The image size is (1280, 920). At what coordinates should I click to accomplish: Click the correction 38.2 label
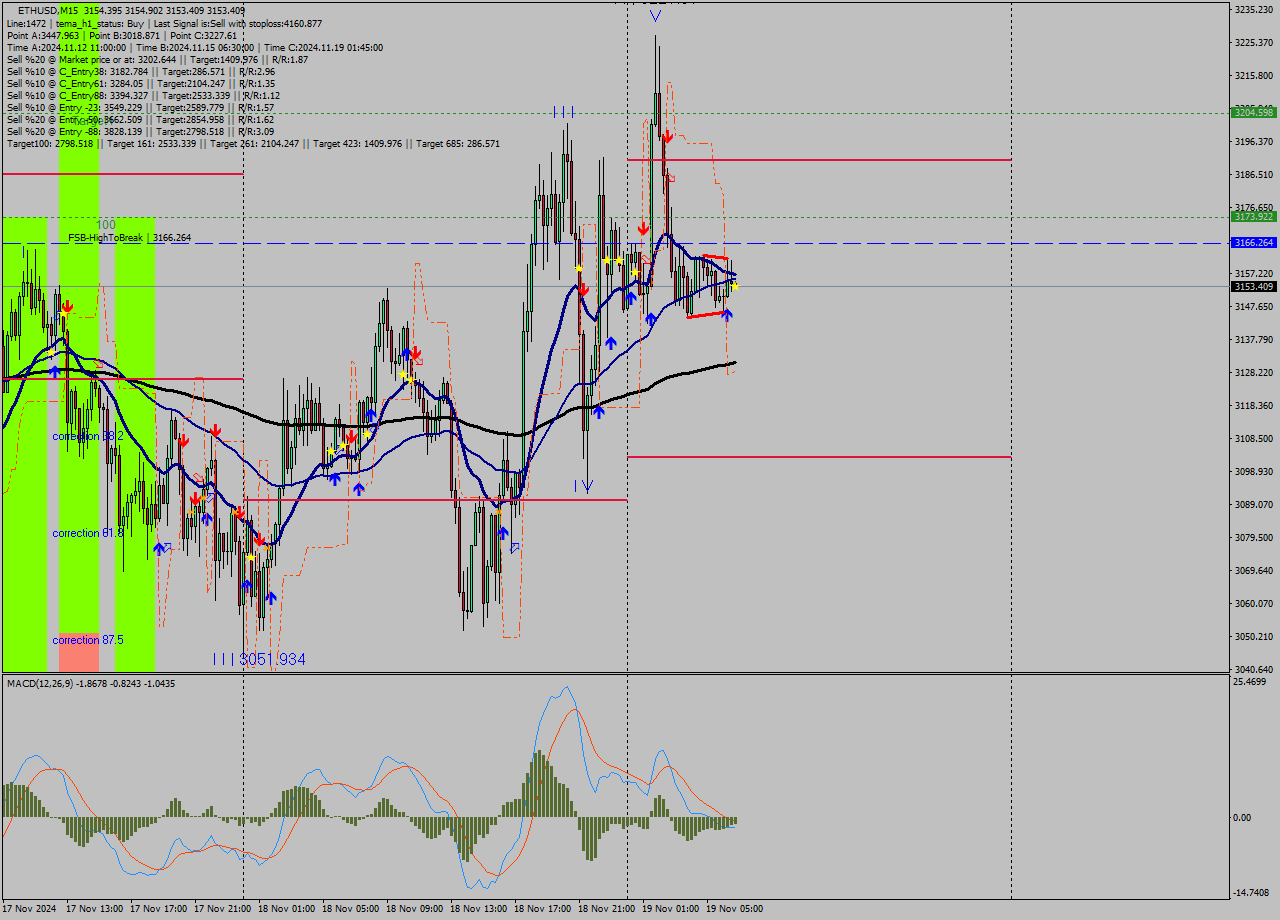(88, 436)
